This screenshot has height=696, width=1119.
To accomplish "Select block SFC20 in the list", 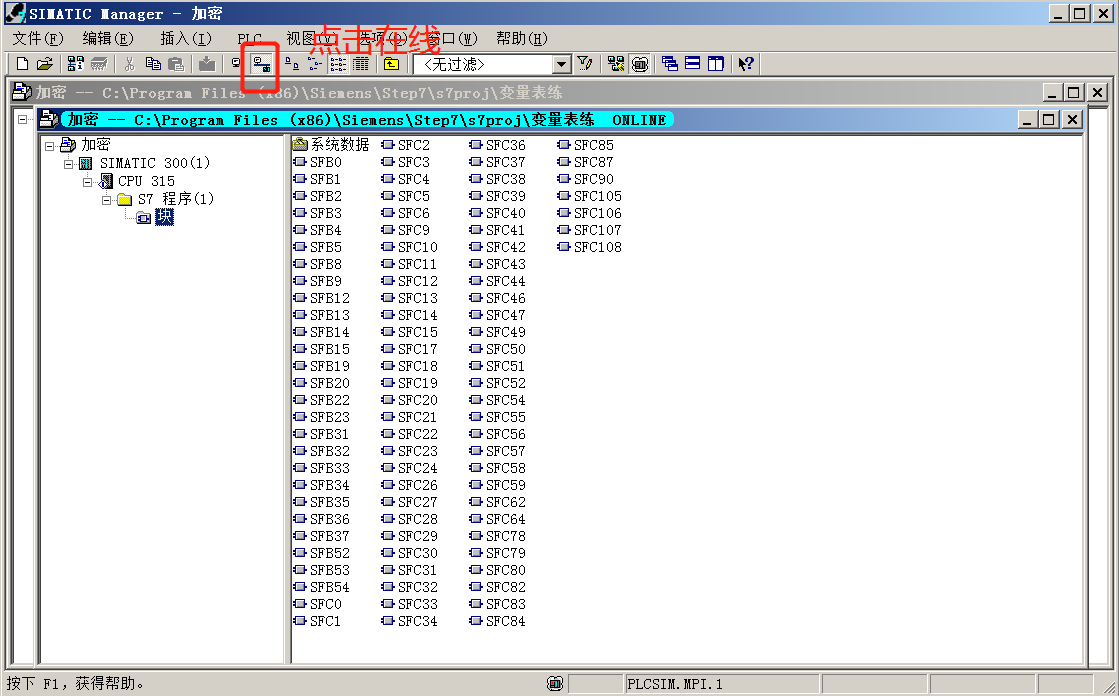I will (x=417, y=400).
